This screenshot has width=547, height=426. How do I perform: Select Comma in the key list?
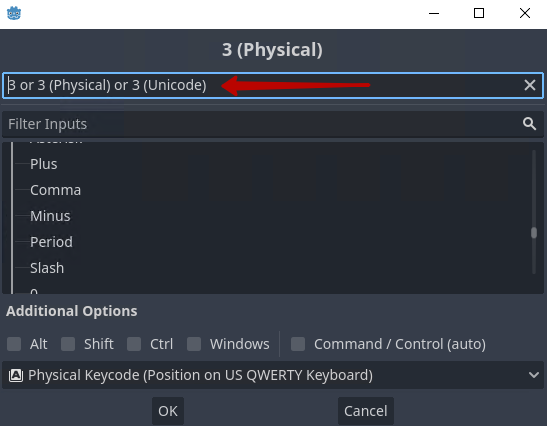click(x=55, y=190)
